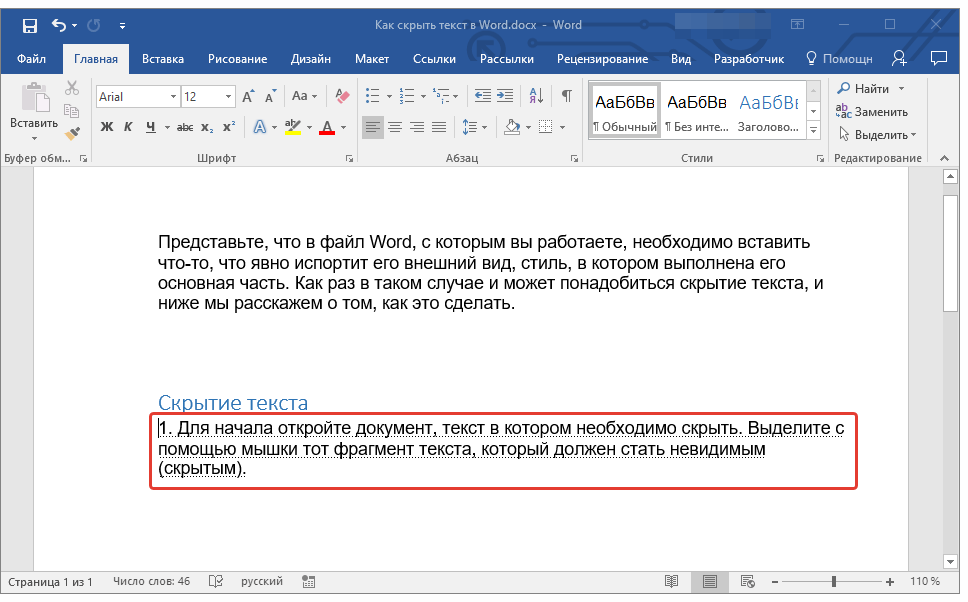Undo the last action

[59, 25]
